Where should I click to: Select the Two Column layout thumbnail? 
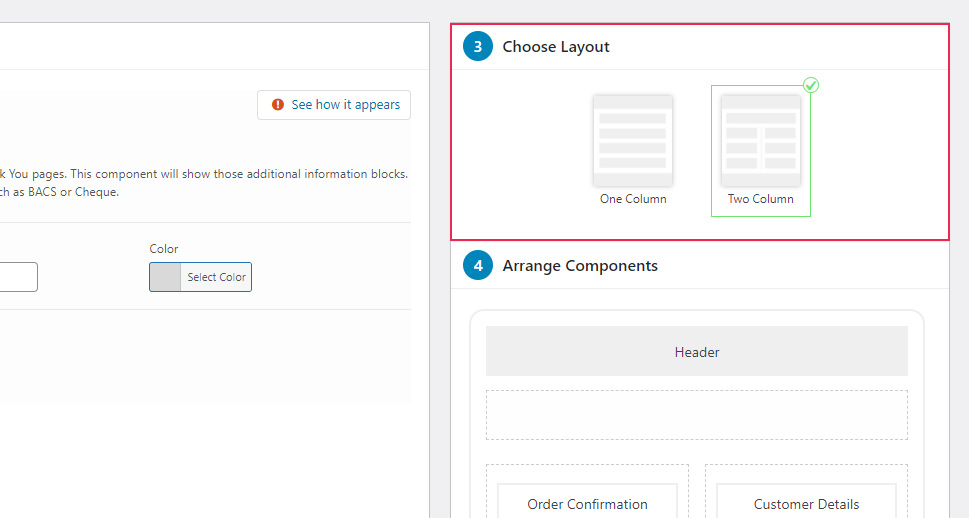pyautogui.click(x=761, y=141)
